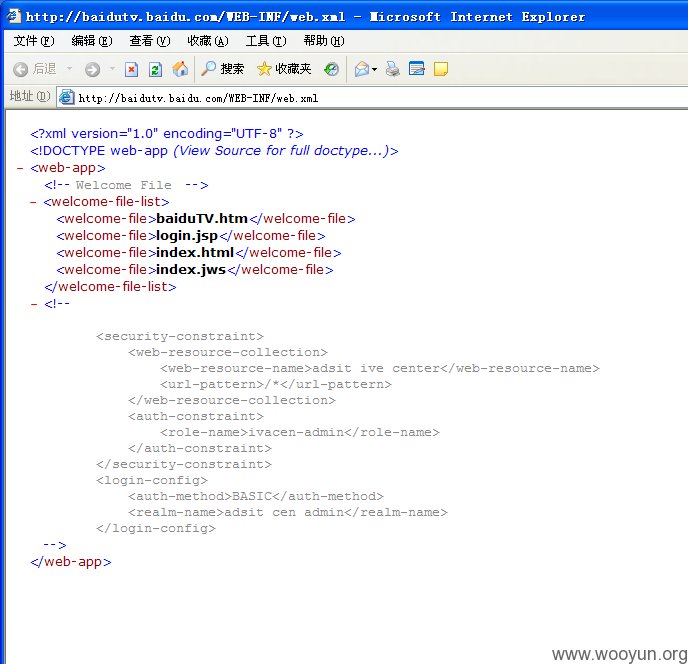The height and width of the screenshot is (664, 688).
Task: Collapse the web-app XML node
Action: tap(20, 168)
